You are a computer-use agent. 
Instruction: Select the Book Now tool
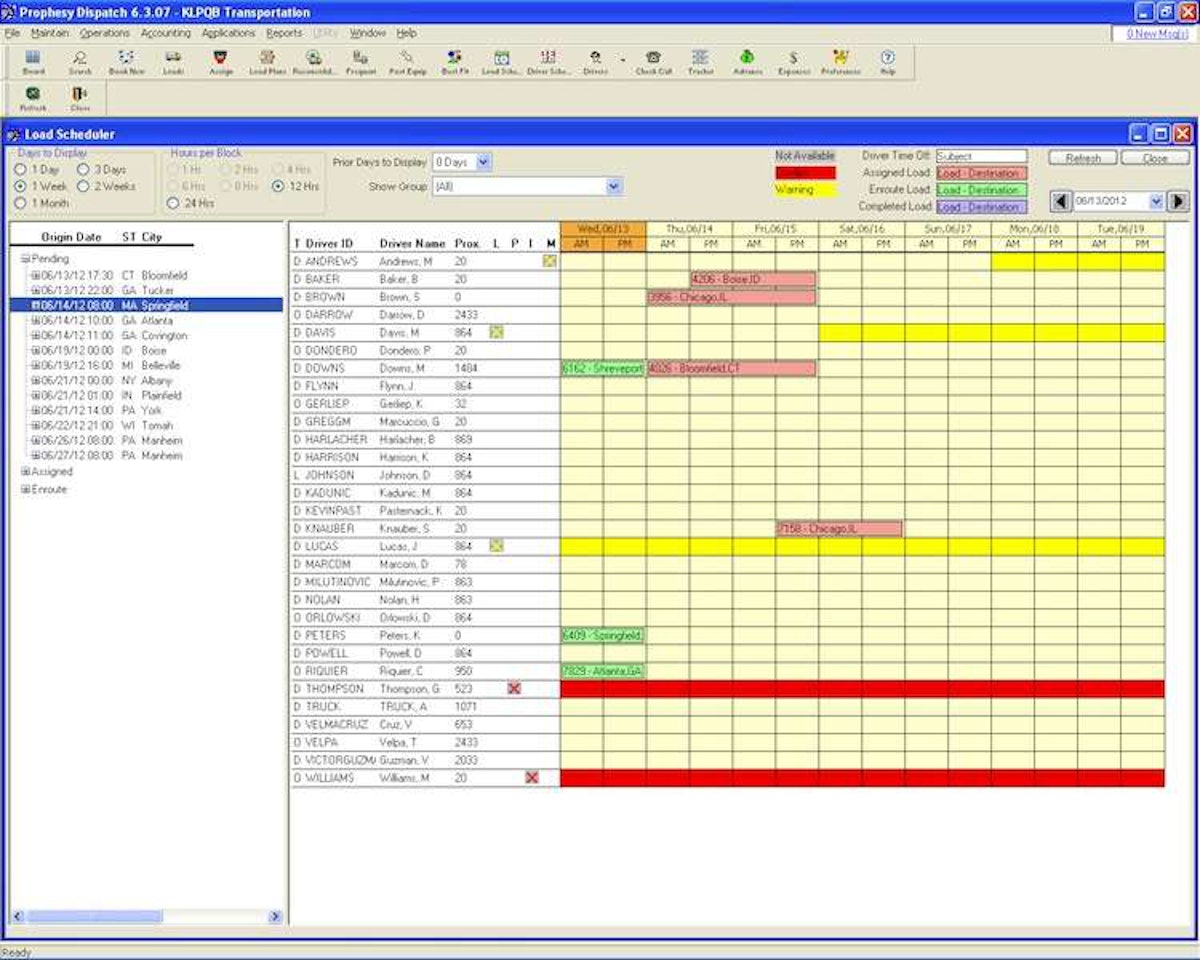[x=128, y=60]
